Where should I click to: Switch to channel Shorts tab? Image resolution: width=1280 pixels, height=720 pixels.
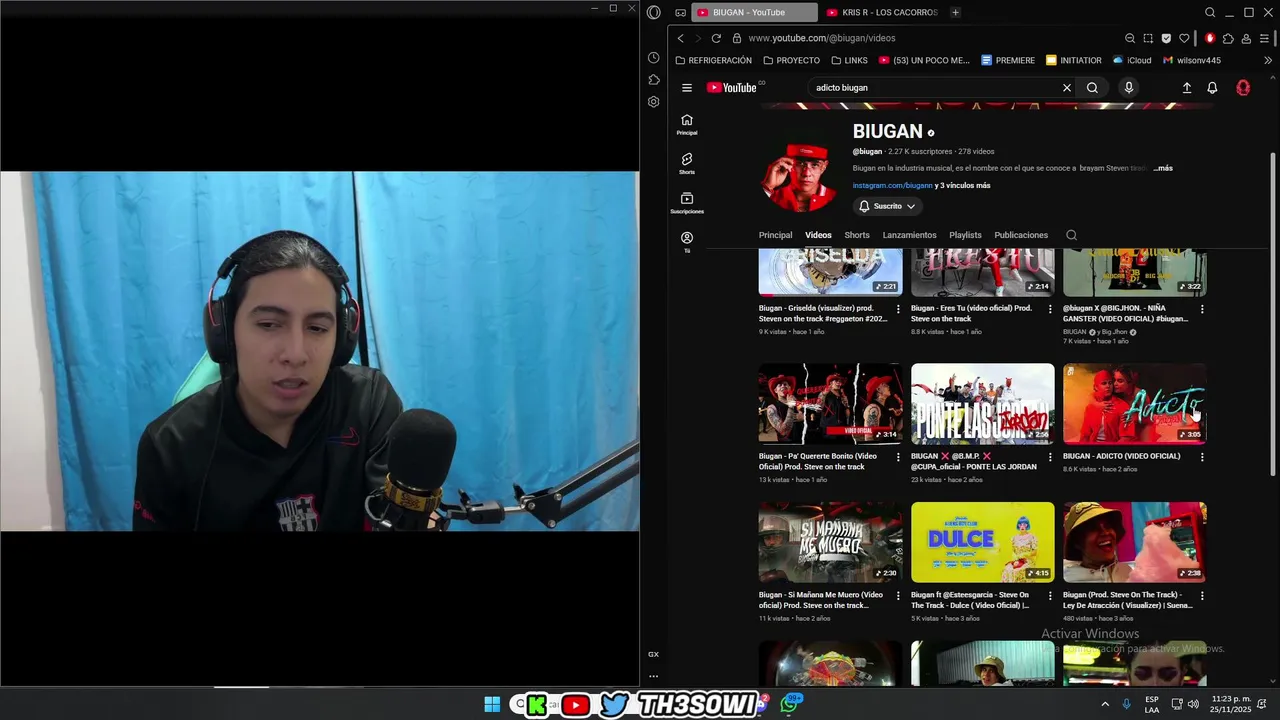click(x=857, y=235)
